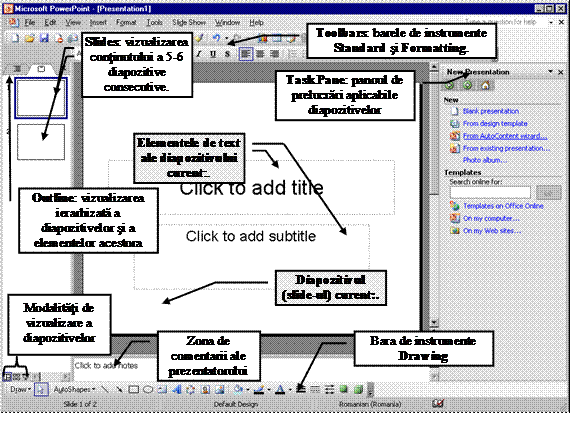This screenshot has height=426, width=572.
Task: Open the Insert menu
Action: pyautogui.click(x=98, y=23)
